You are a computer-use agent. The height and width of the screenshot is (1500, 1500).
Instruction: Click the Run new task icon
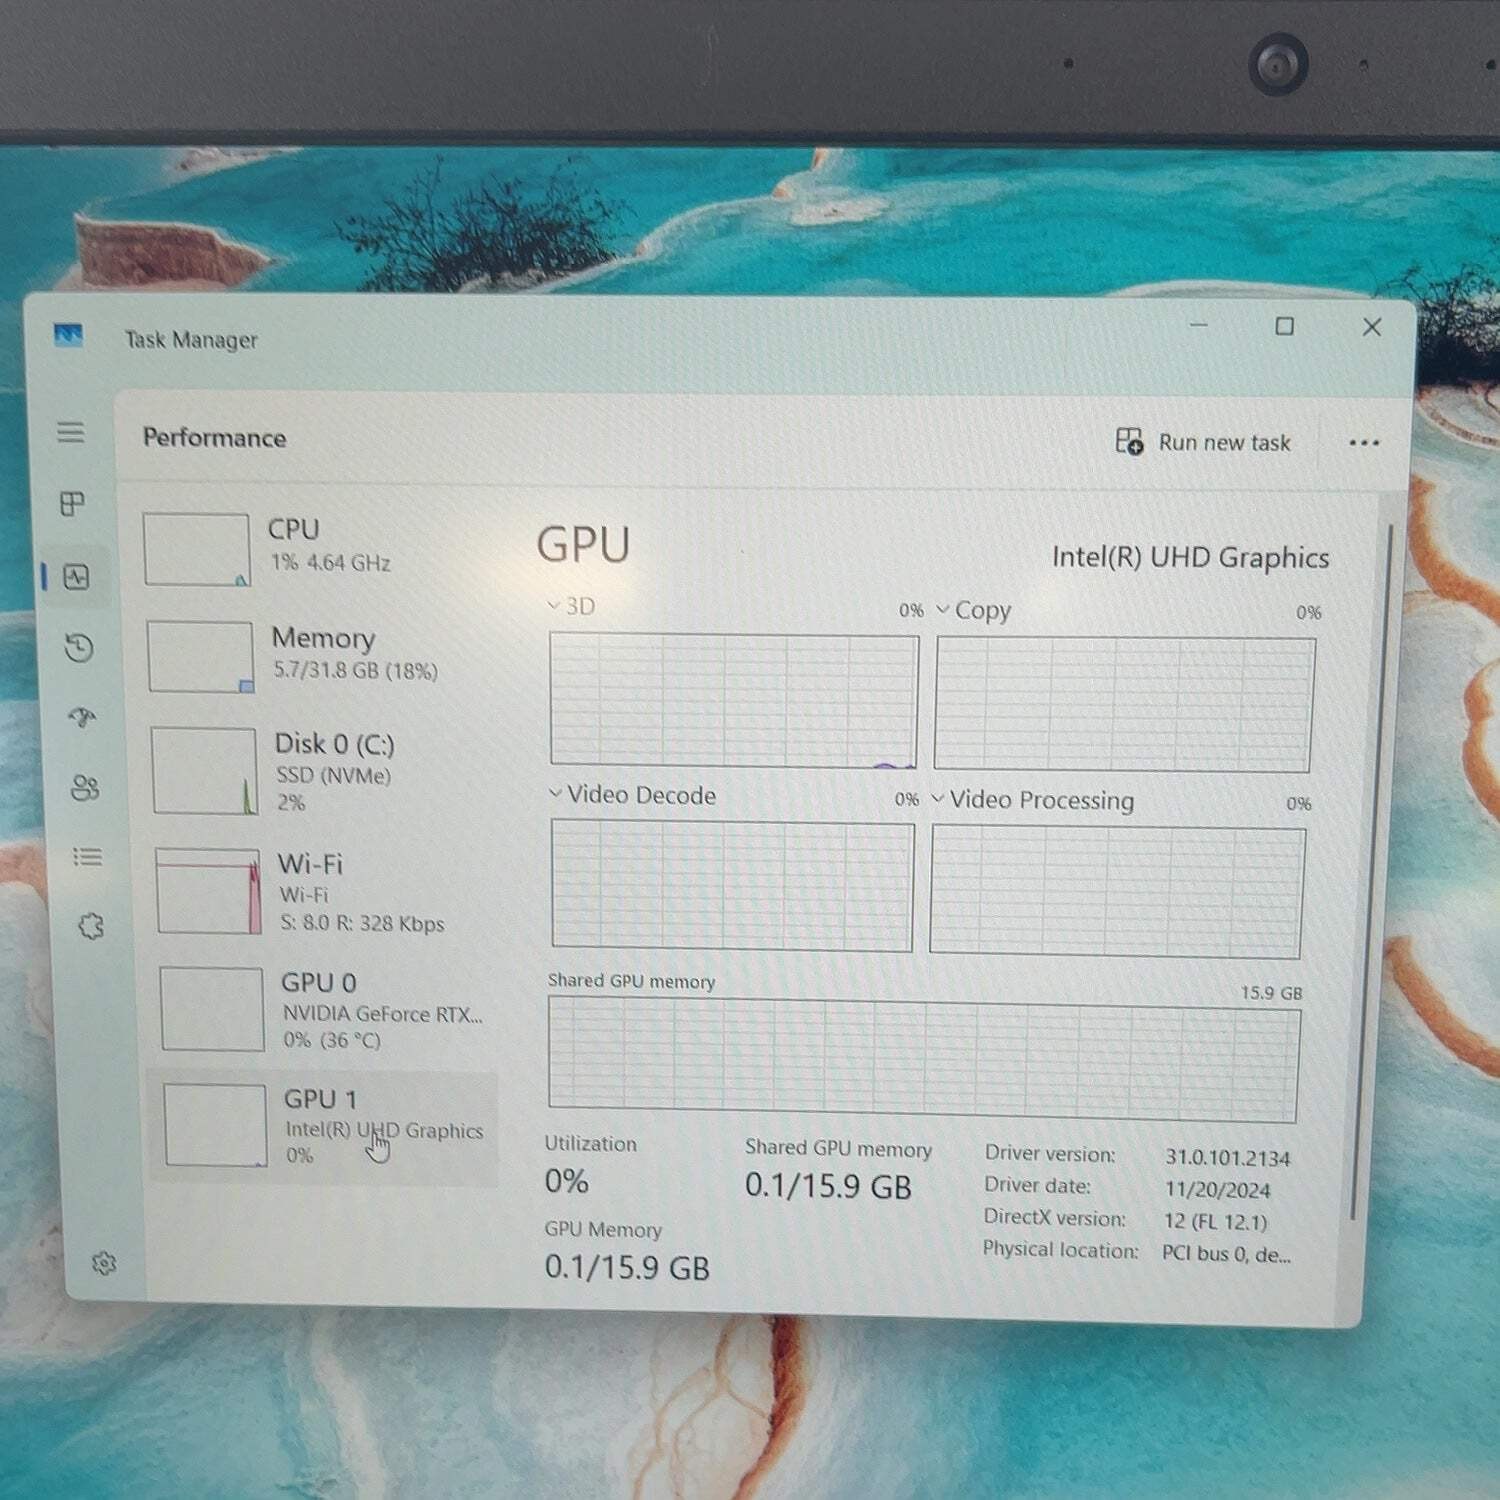click(x=1129, y=441)
